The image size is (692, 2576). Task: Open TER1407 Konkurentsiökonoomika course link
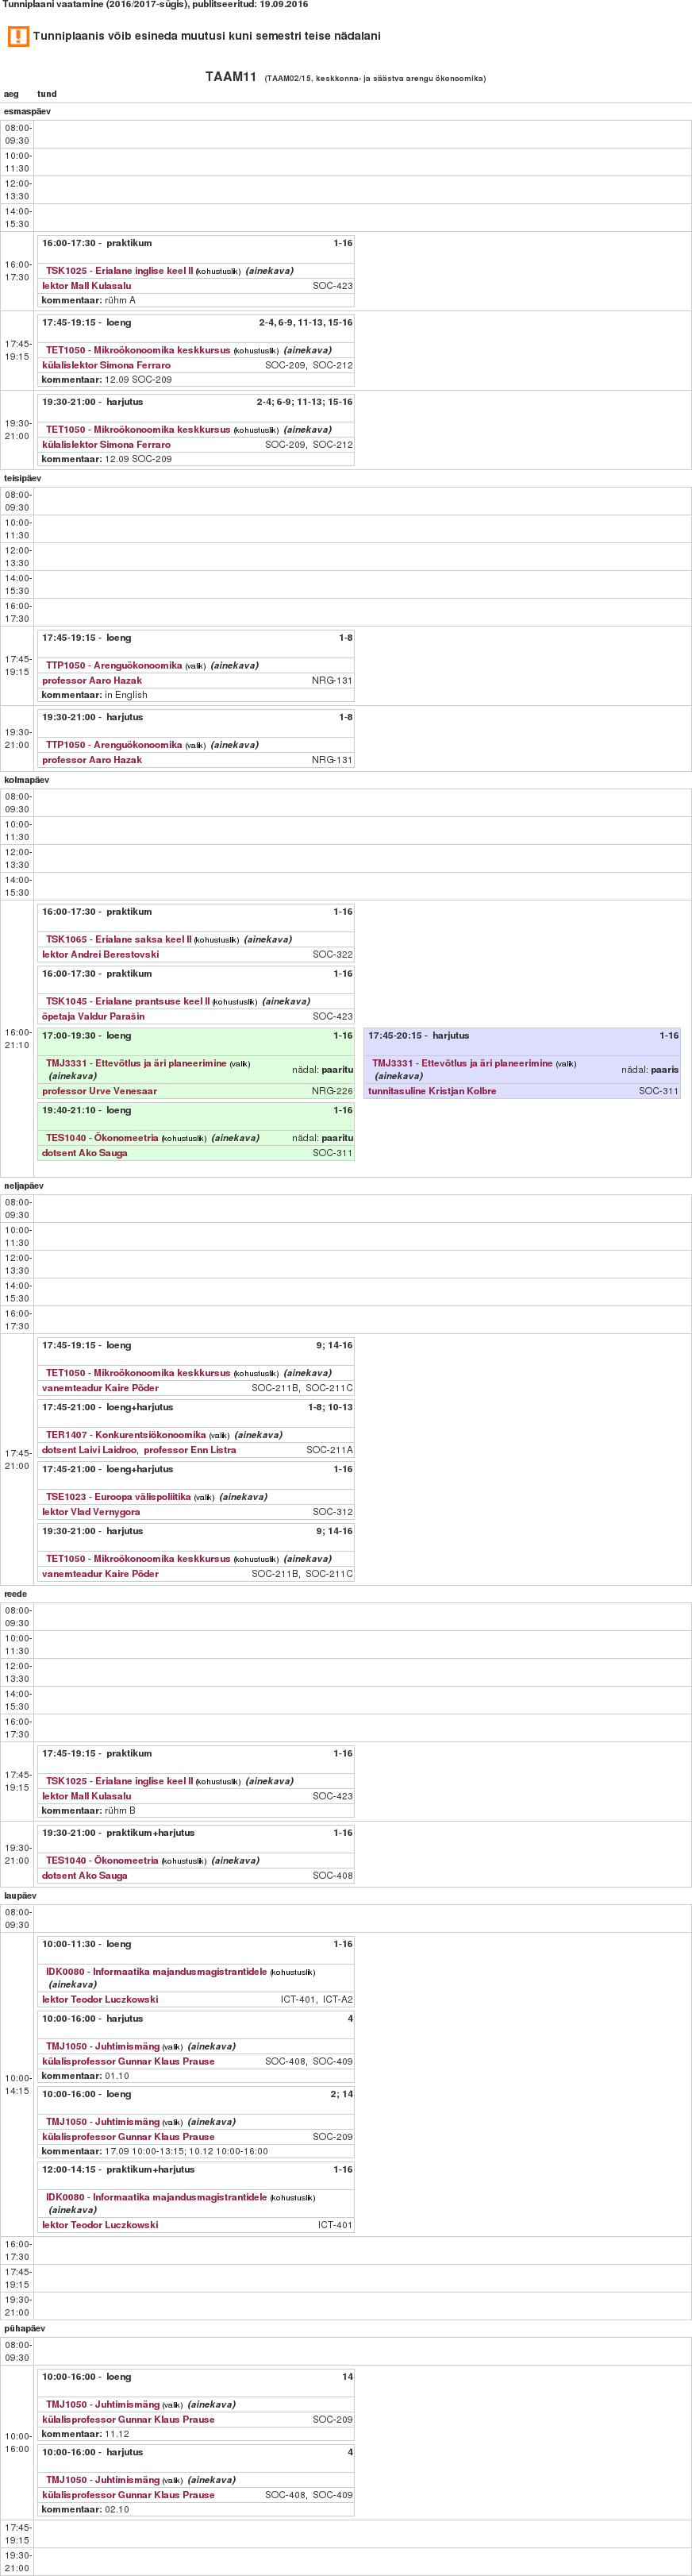tap(125, 1435)
